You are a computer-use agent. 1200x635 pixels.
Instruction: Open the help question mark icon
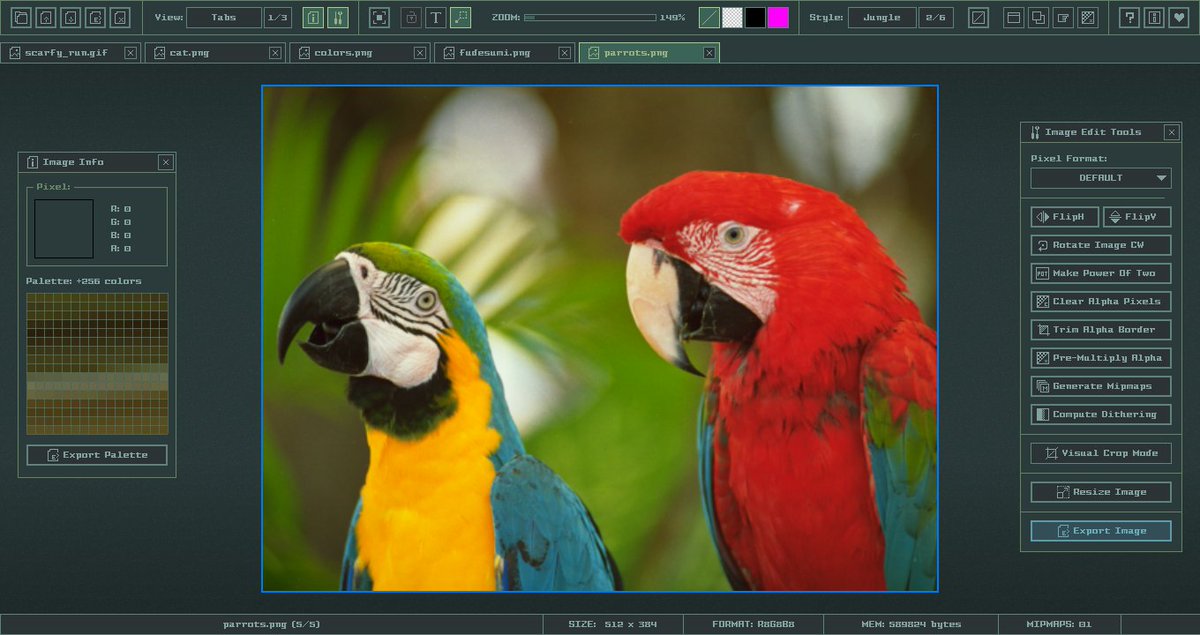pos(1129,17)
